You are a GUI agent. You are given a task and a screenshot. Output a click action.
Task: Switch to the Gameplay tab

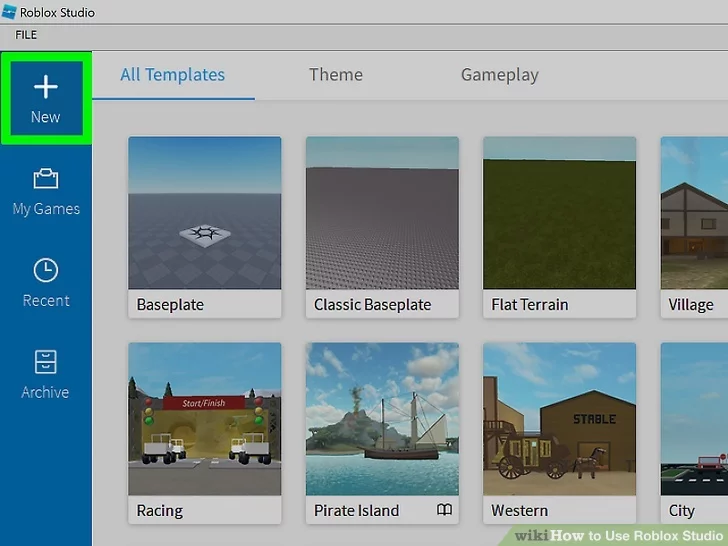500,75
